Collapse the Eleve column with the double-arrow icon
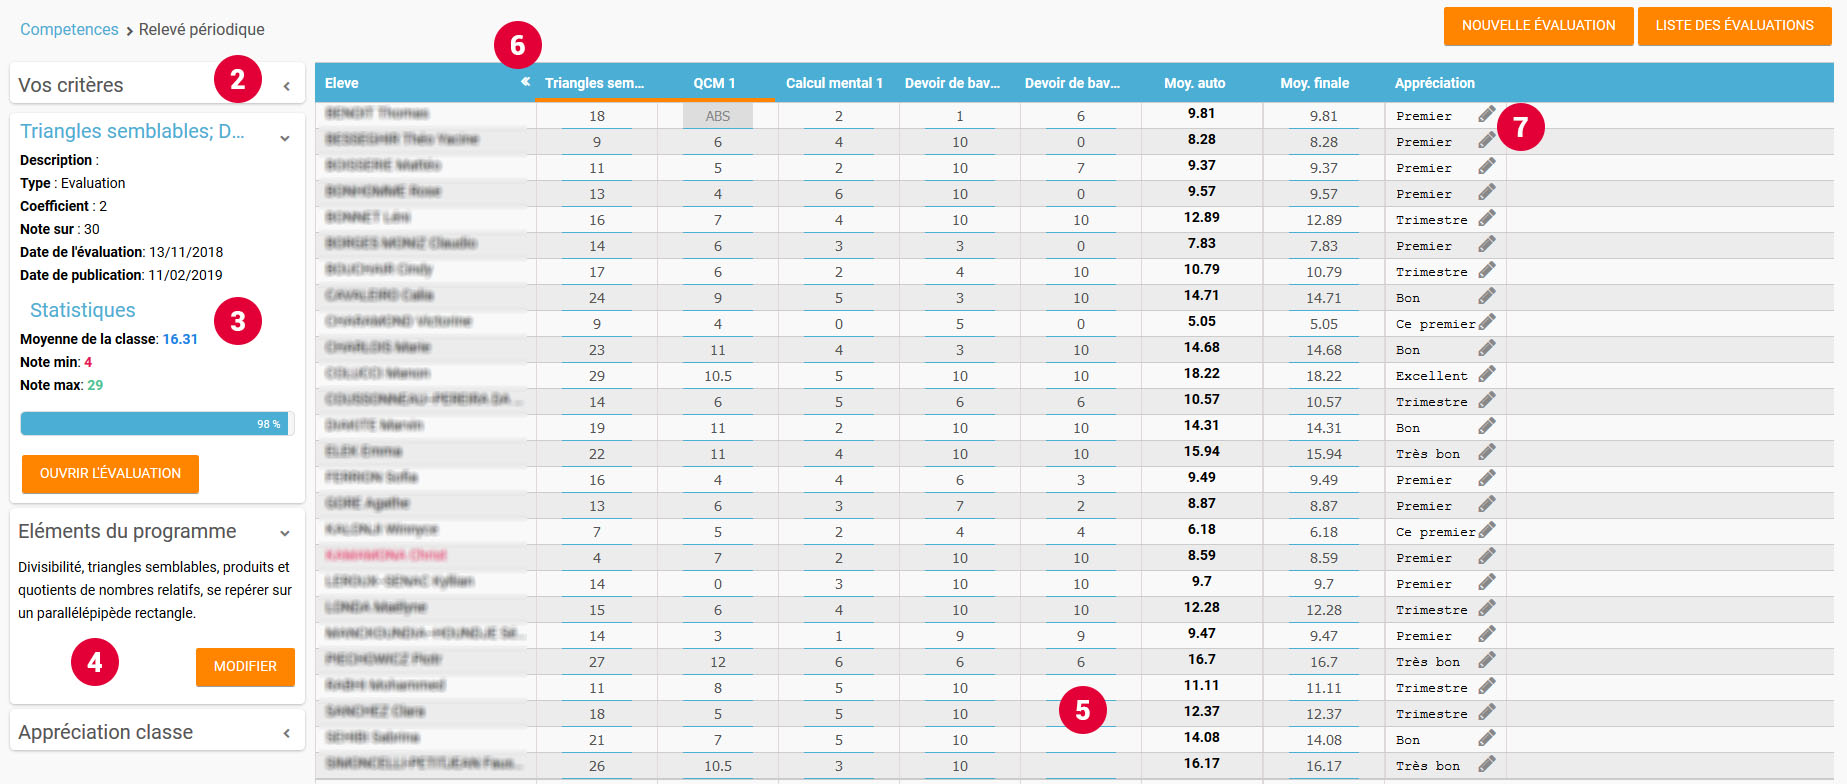Image resolution: width=1847 pixels, height=784 pixels. pyautogui.click(x=525, y=82)
